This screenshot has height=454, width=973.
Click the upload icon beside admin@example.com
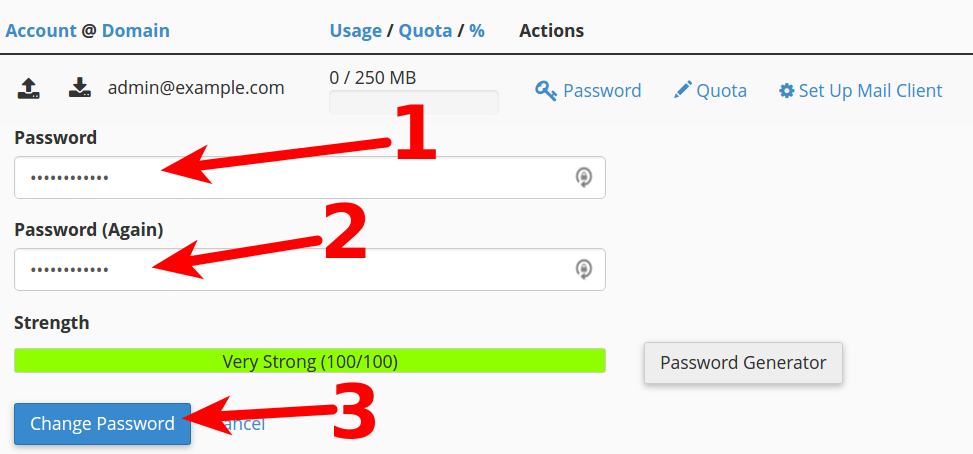29,89
